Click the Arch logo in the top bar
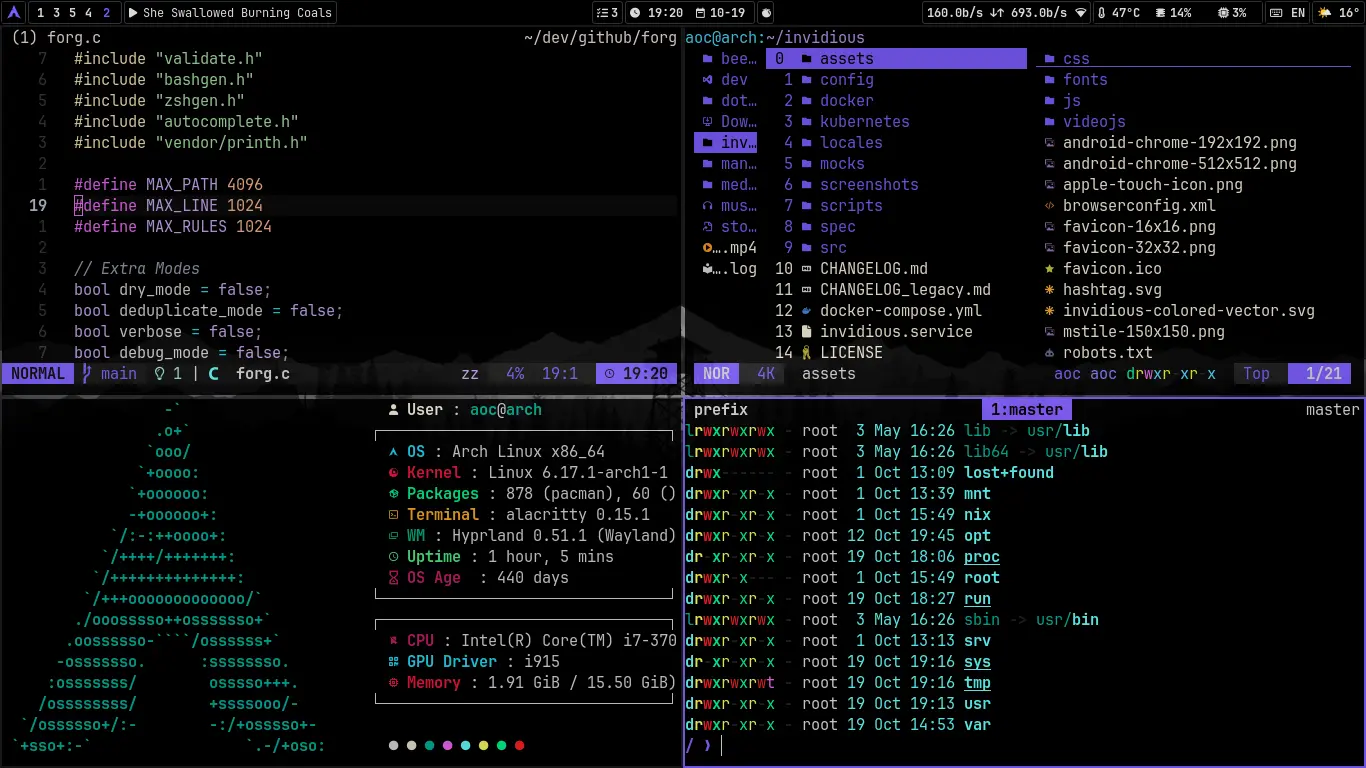Image resolution: width=1366 pixels, height=768 pixels. point(13,13)
